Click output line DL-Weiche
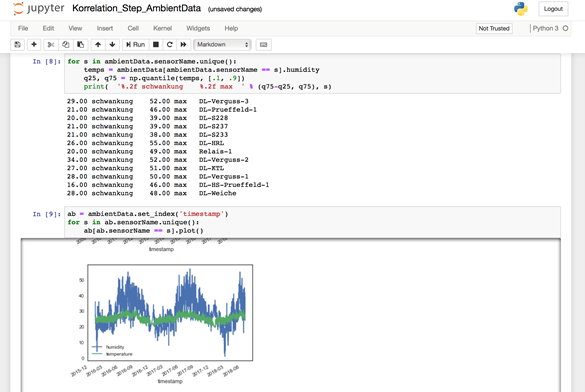The width and height of the screenshot is (585, 392). click(151, 193)
